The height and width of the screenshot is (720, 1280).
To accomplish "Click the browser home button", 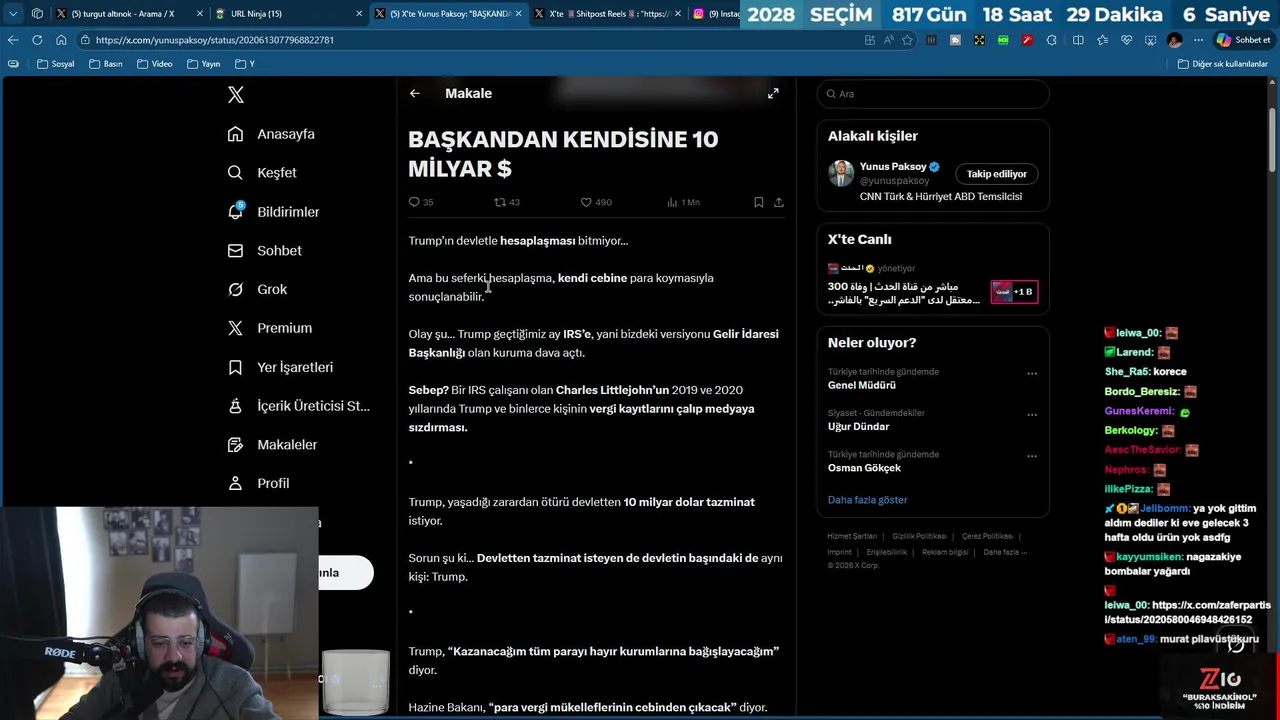I will tap(61, 40).
